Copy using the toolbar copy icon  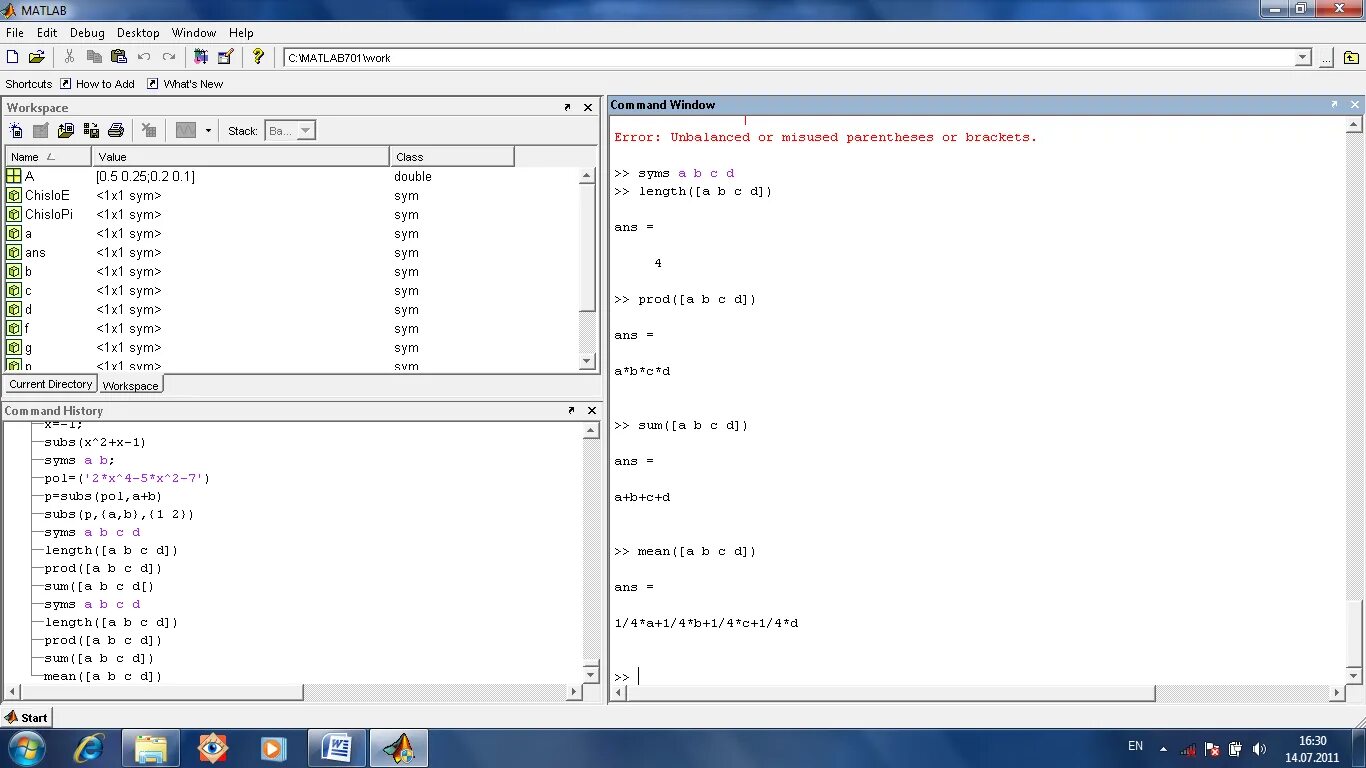[94, 57]
